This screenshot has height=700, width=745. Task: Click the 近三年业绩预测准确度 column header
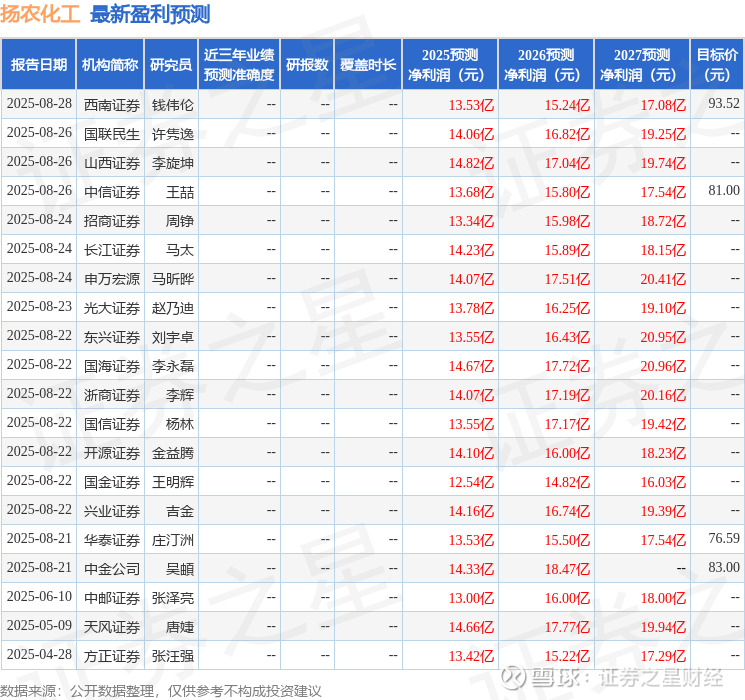(x=239, y=65)
